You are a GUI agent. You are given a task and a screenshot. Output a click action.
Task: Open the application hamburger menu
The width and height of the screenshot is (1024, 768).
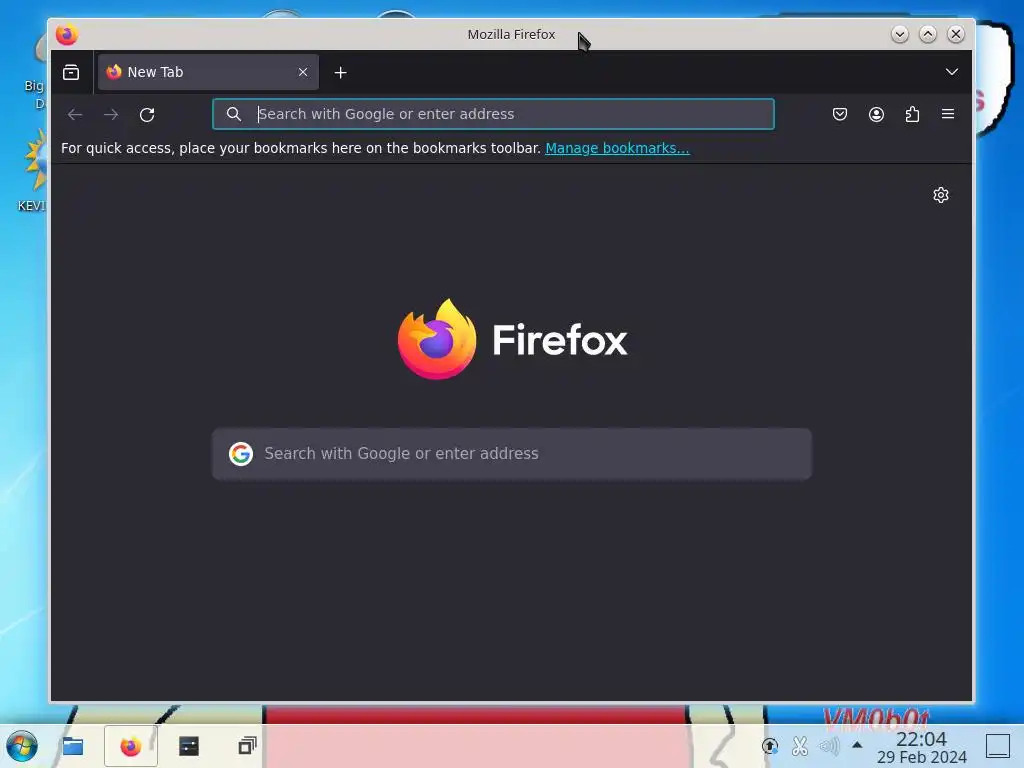[x=948, y=114]
